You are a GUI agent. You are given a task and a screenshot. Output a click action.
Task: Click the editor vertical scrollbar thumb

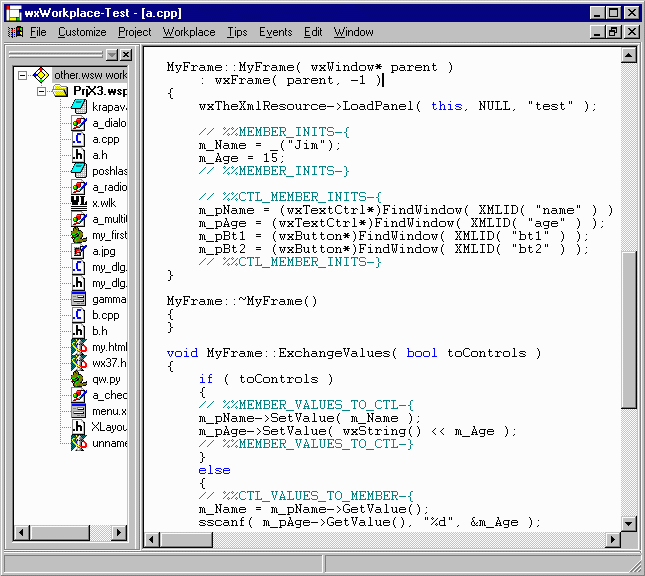click(629, 330)
